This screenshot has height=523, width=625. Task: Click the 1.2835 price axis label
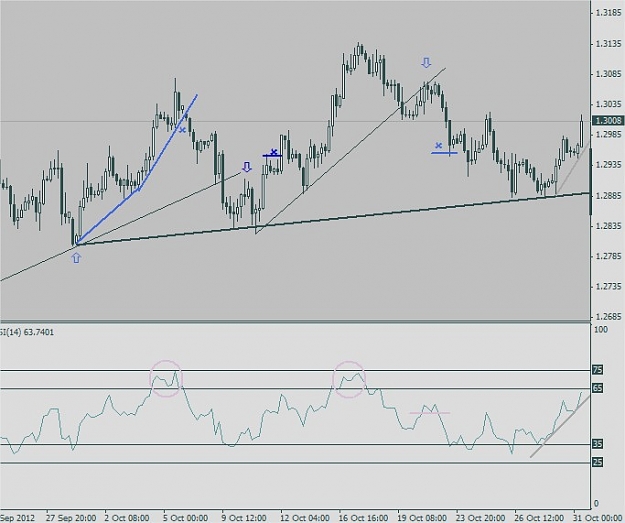point(608,226)
